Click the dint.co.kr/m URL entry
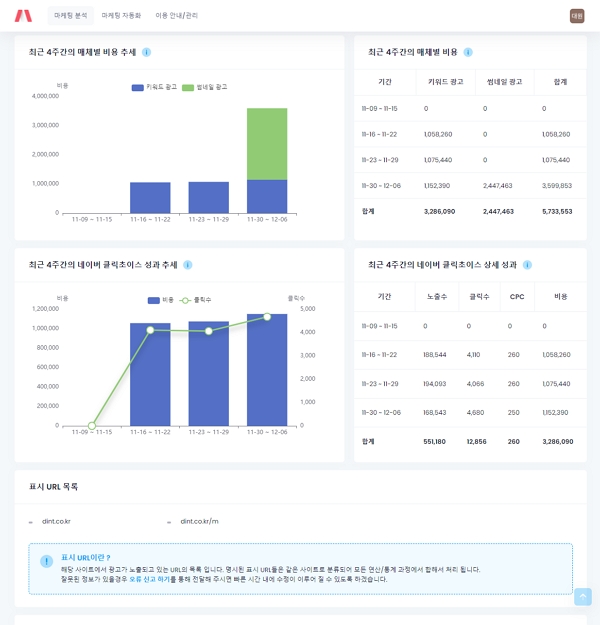Image resolution: width=600 pixels, height=625 pixels. point(199,521)
